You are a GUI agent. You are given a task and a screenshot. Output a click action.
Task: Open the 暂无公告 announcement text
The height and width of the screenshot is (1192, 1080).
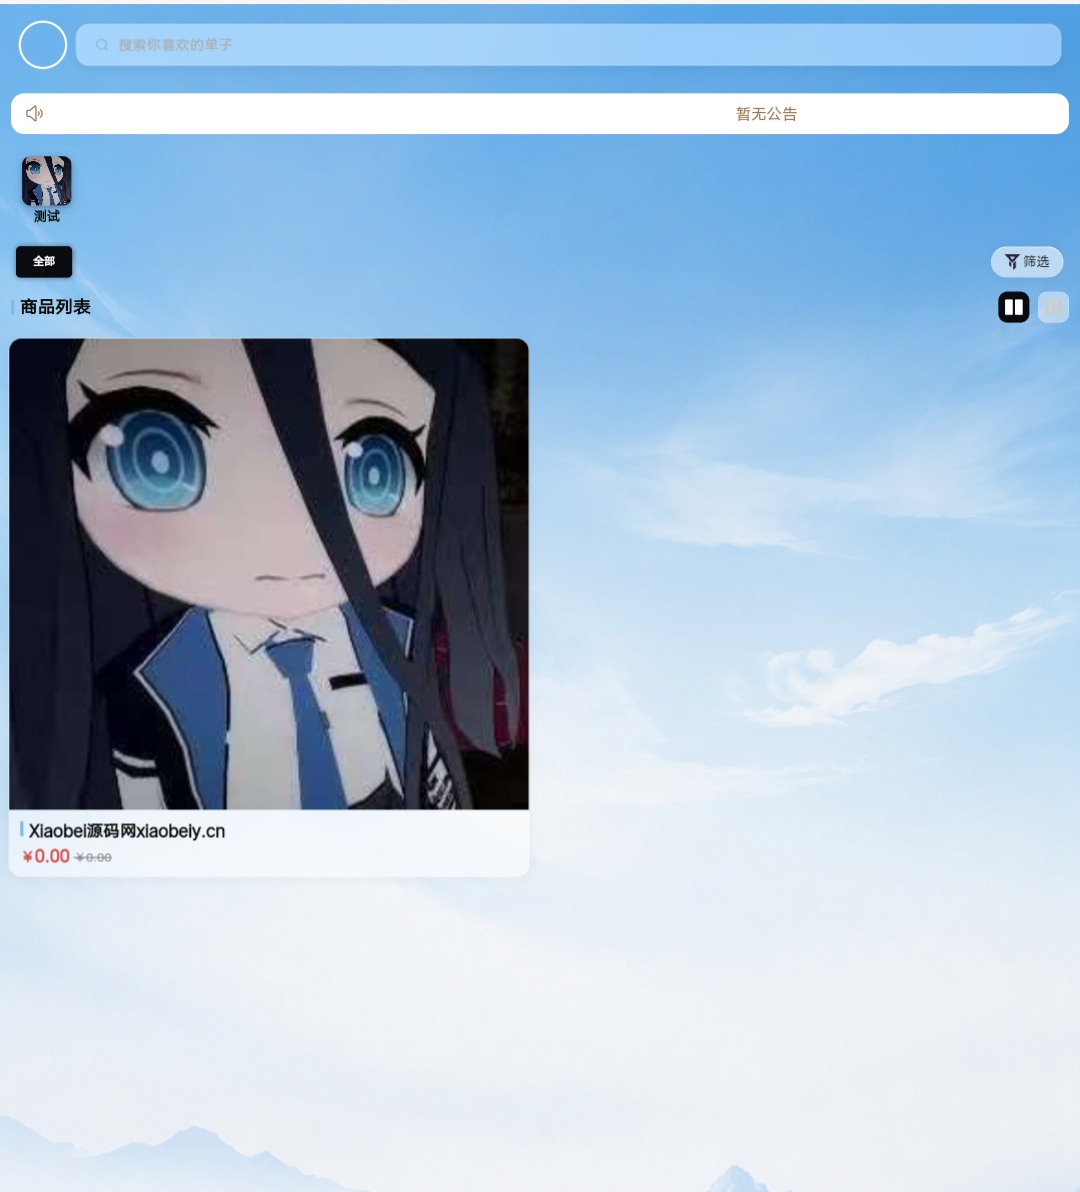pos(766,114)
